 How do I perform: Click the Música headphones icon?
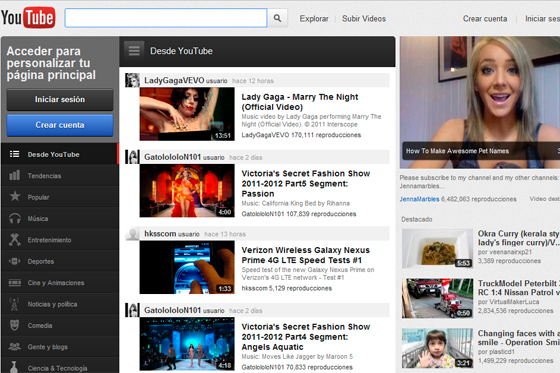pyautogui.click(x=15, y=218)
